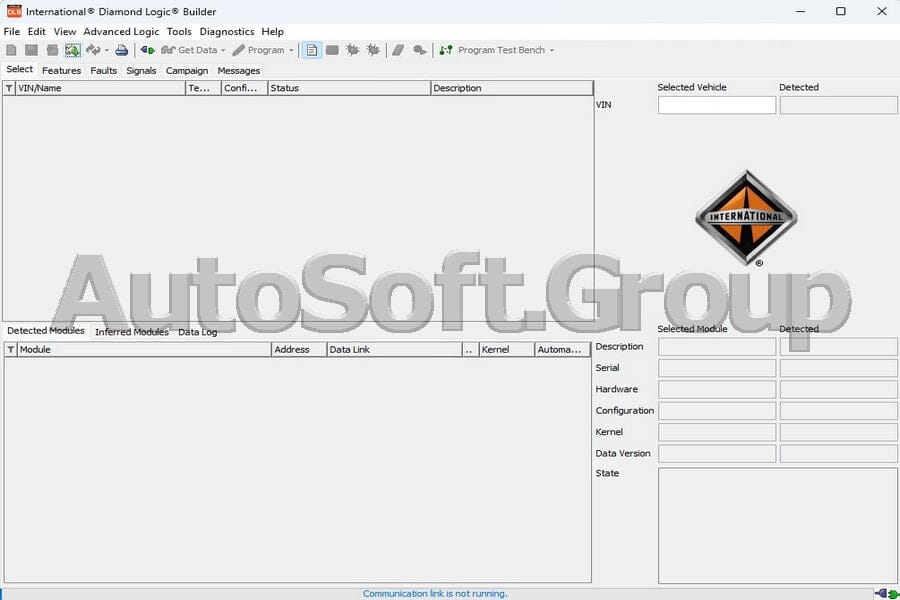Viewport: 900px width, 600px height.
Task: Click the highlighted document view toolbar icon
Action: tap(311, 50)
